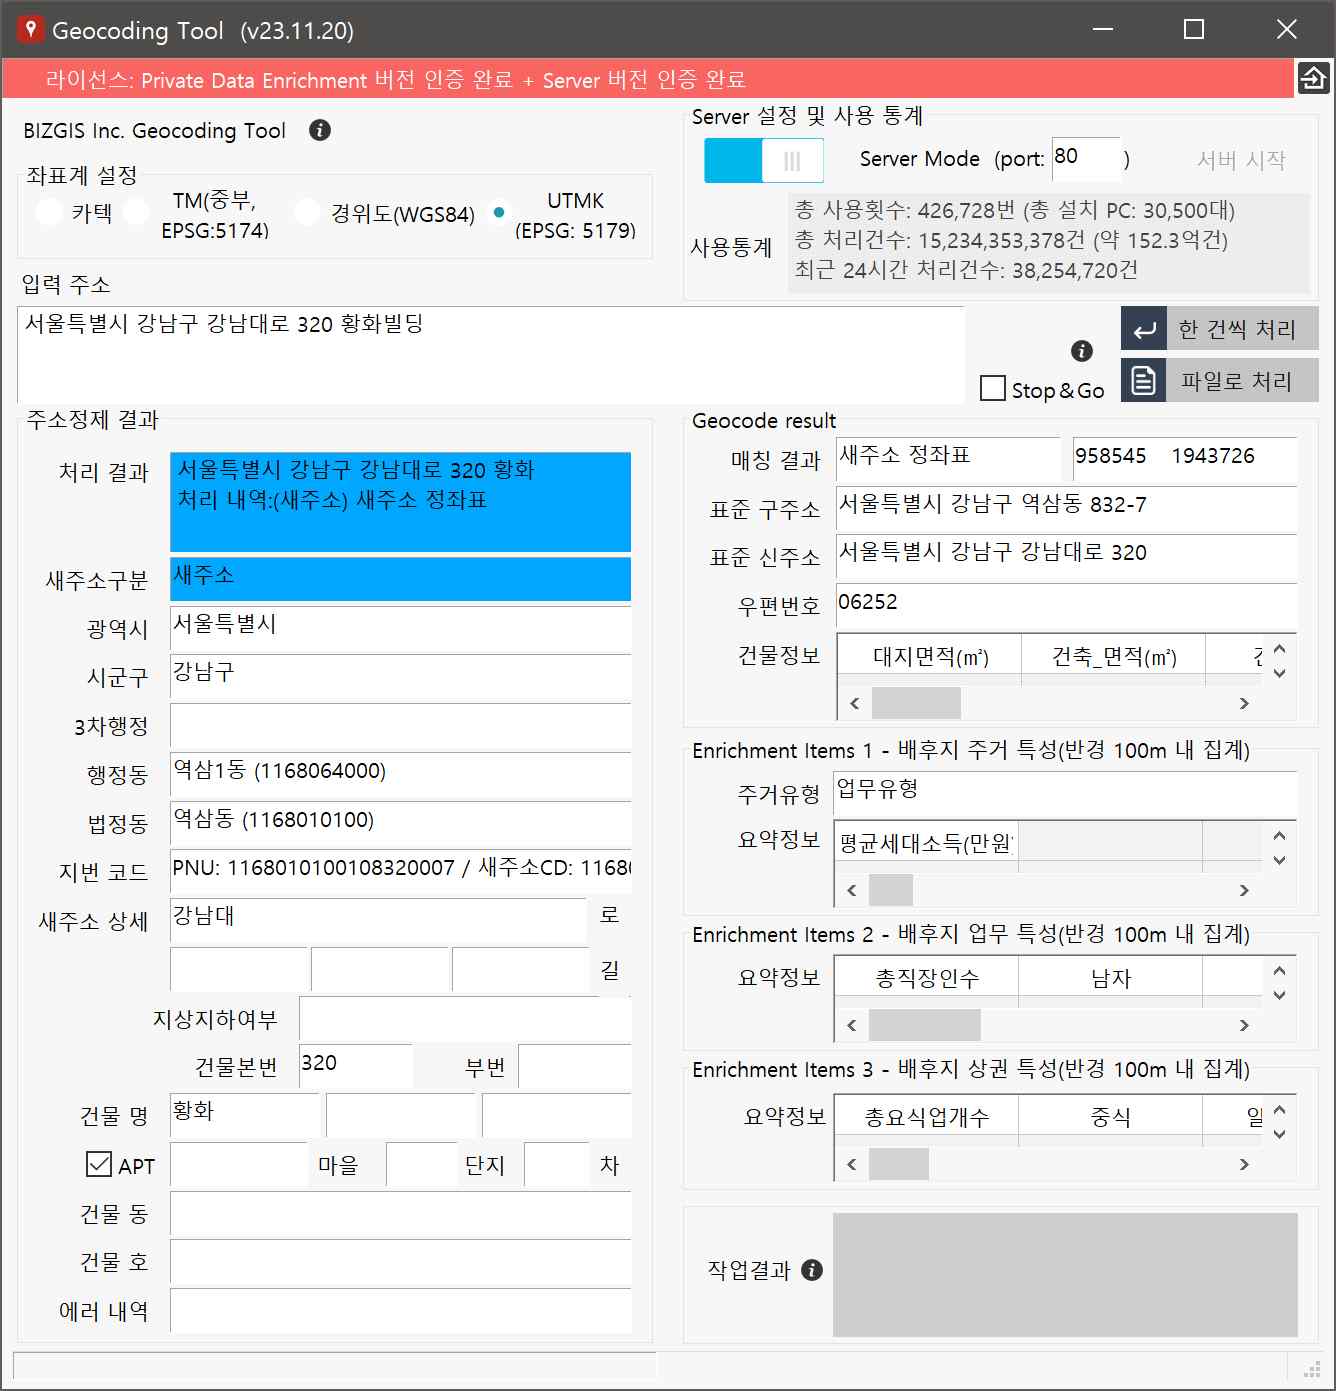Step down the Enrichment Items 3 table arrow
This screenshot has height=1391, width=1336.
(x=1280, y=1134)
